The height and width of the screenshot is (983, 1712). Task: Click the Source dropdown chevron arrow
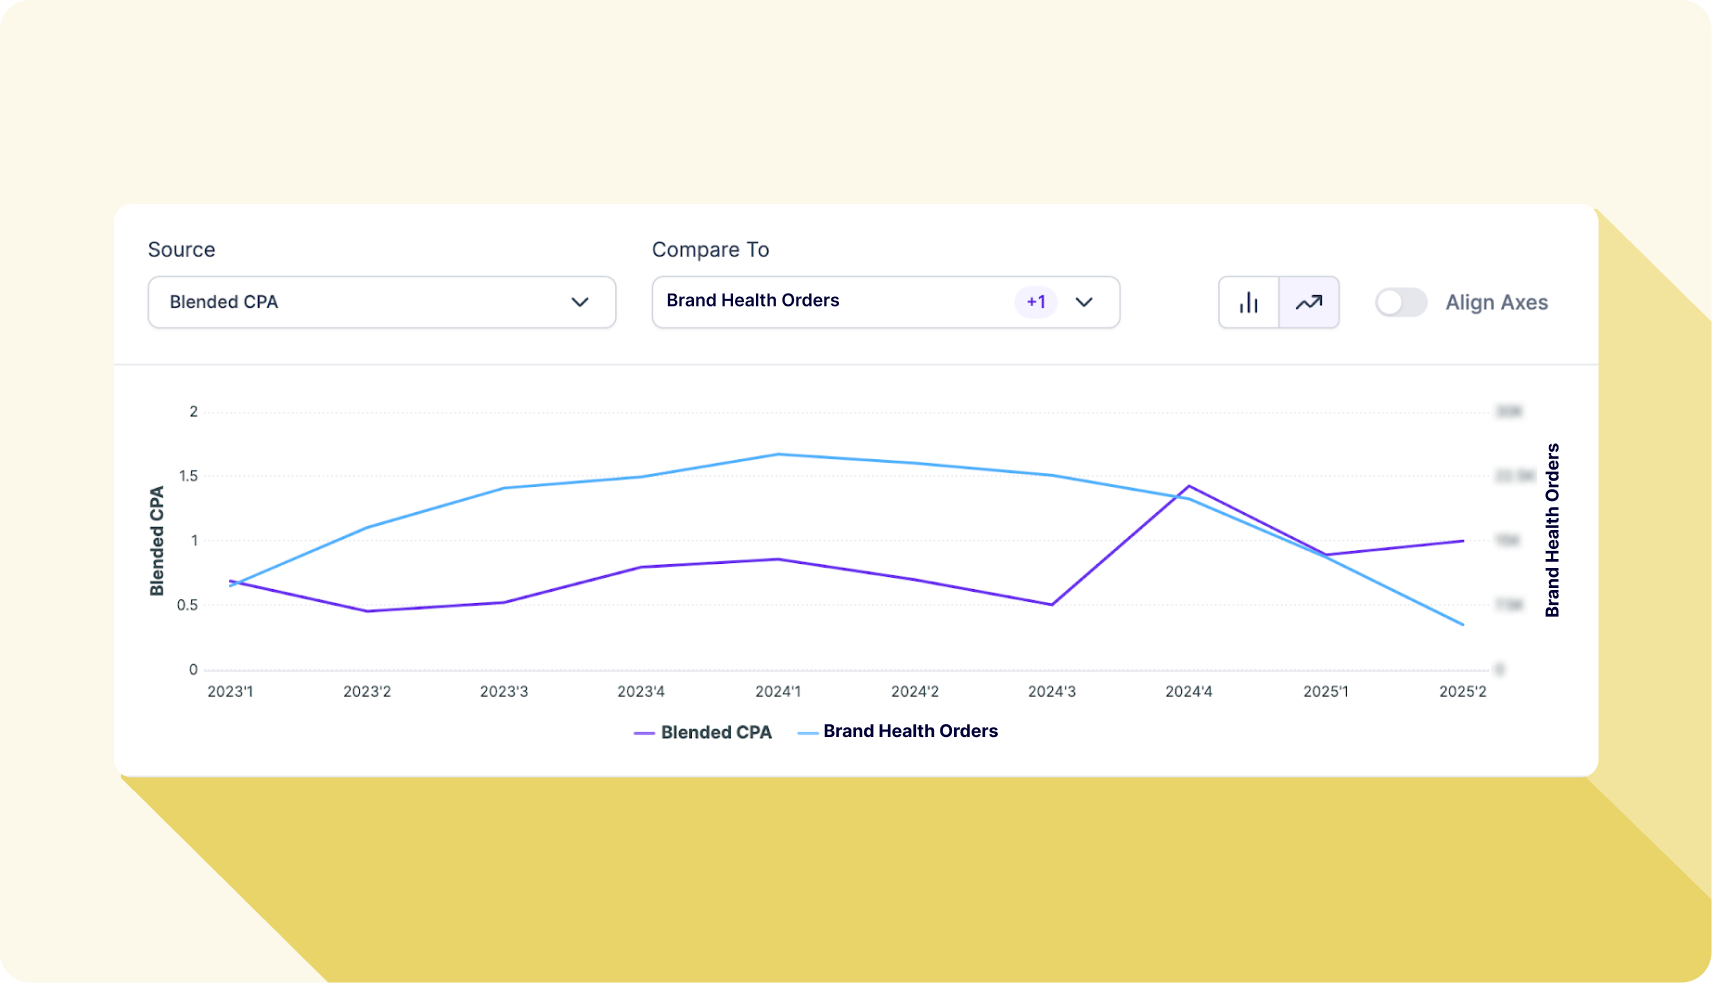click(581, 302)
